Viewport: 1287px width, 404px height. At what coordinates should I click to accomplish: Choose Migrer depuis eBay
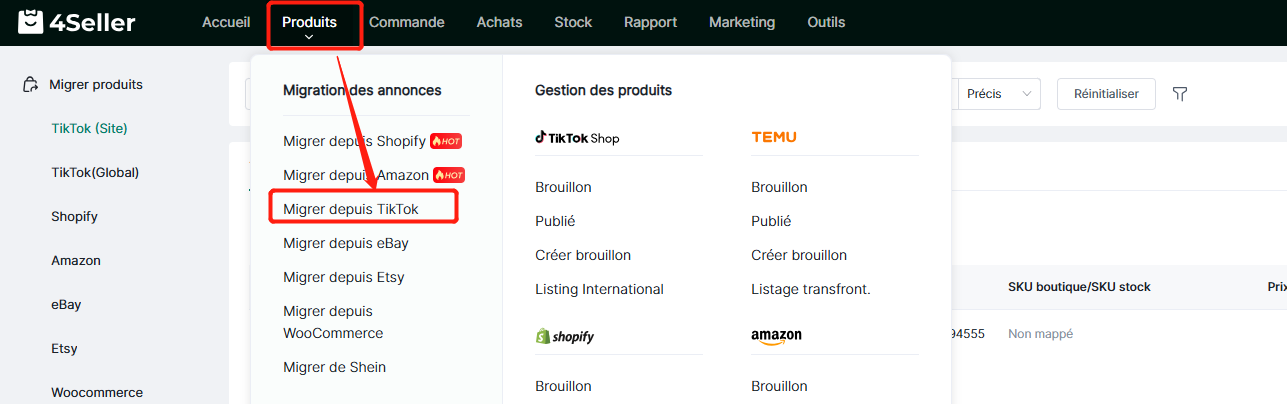(x=346, y=243)
